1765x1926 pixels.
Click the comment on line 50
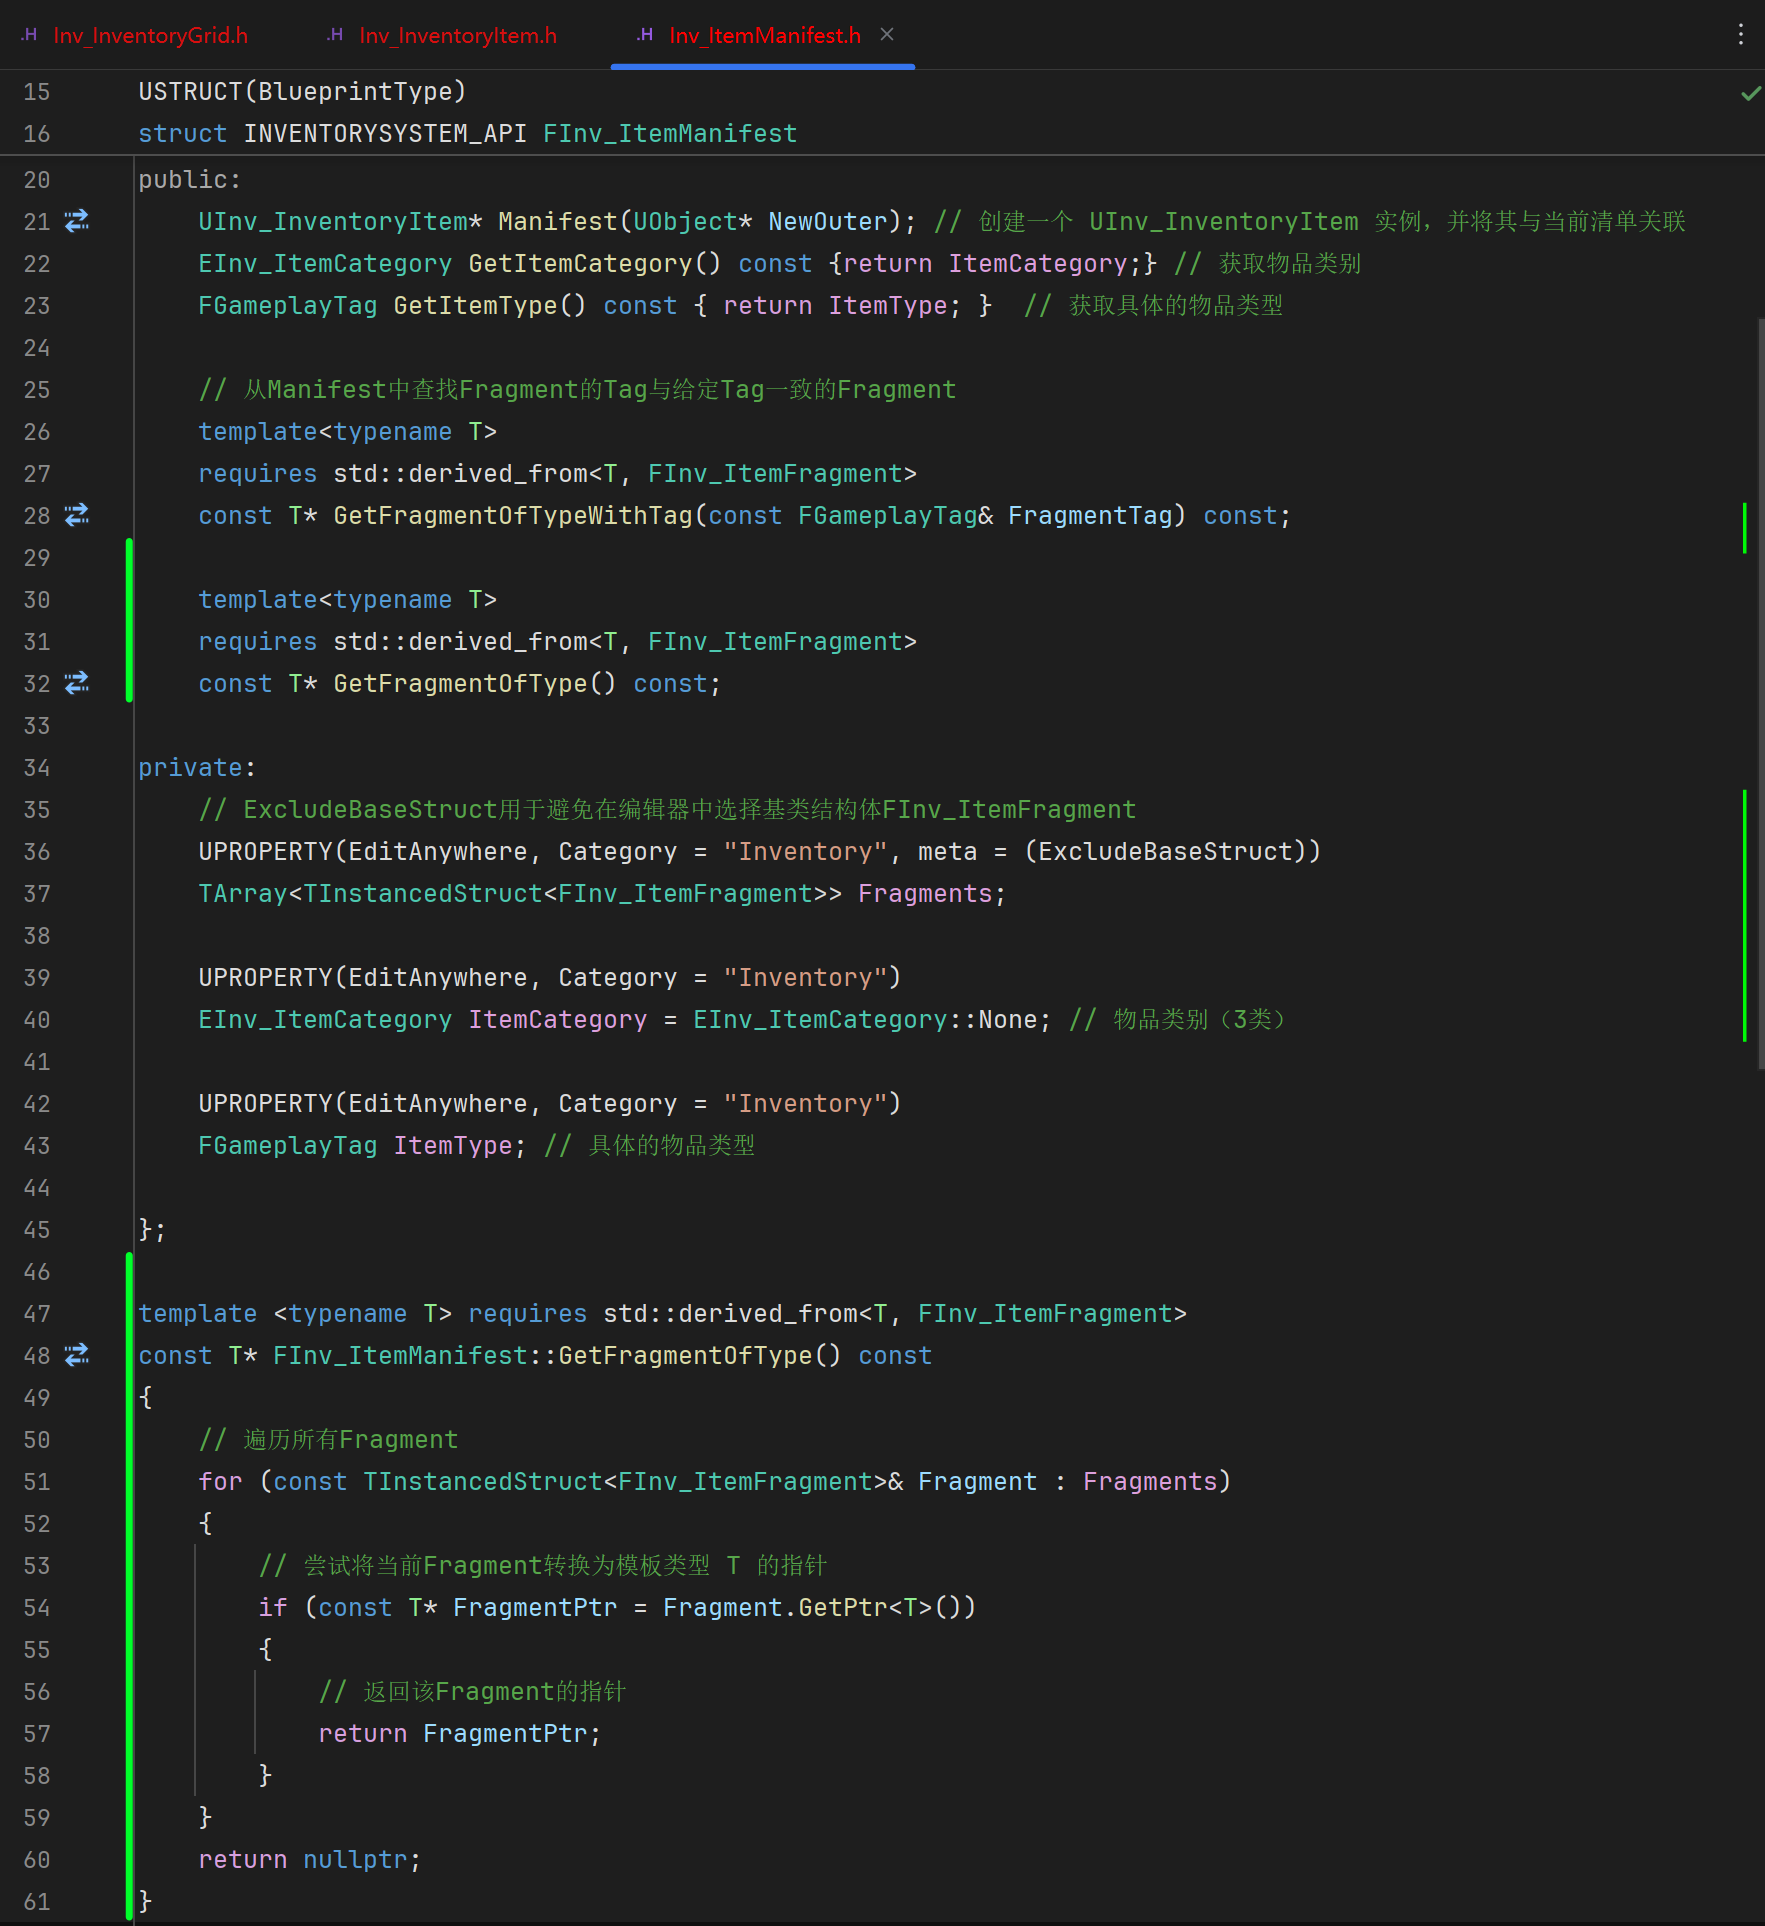pyautogui.click(x=328, y=1440)
